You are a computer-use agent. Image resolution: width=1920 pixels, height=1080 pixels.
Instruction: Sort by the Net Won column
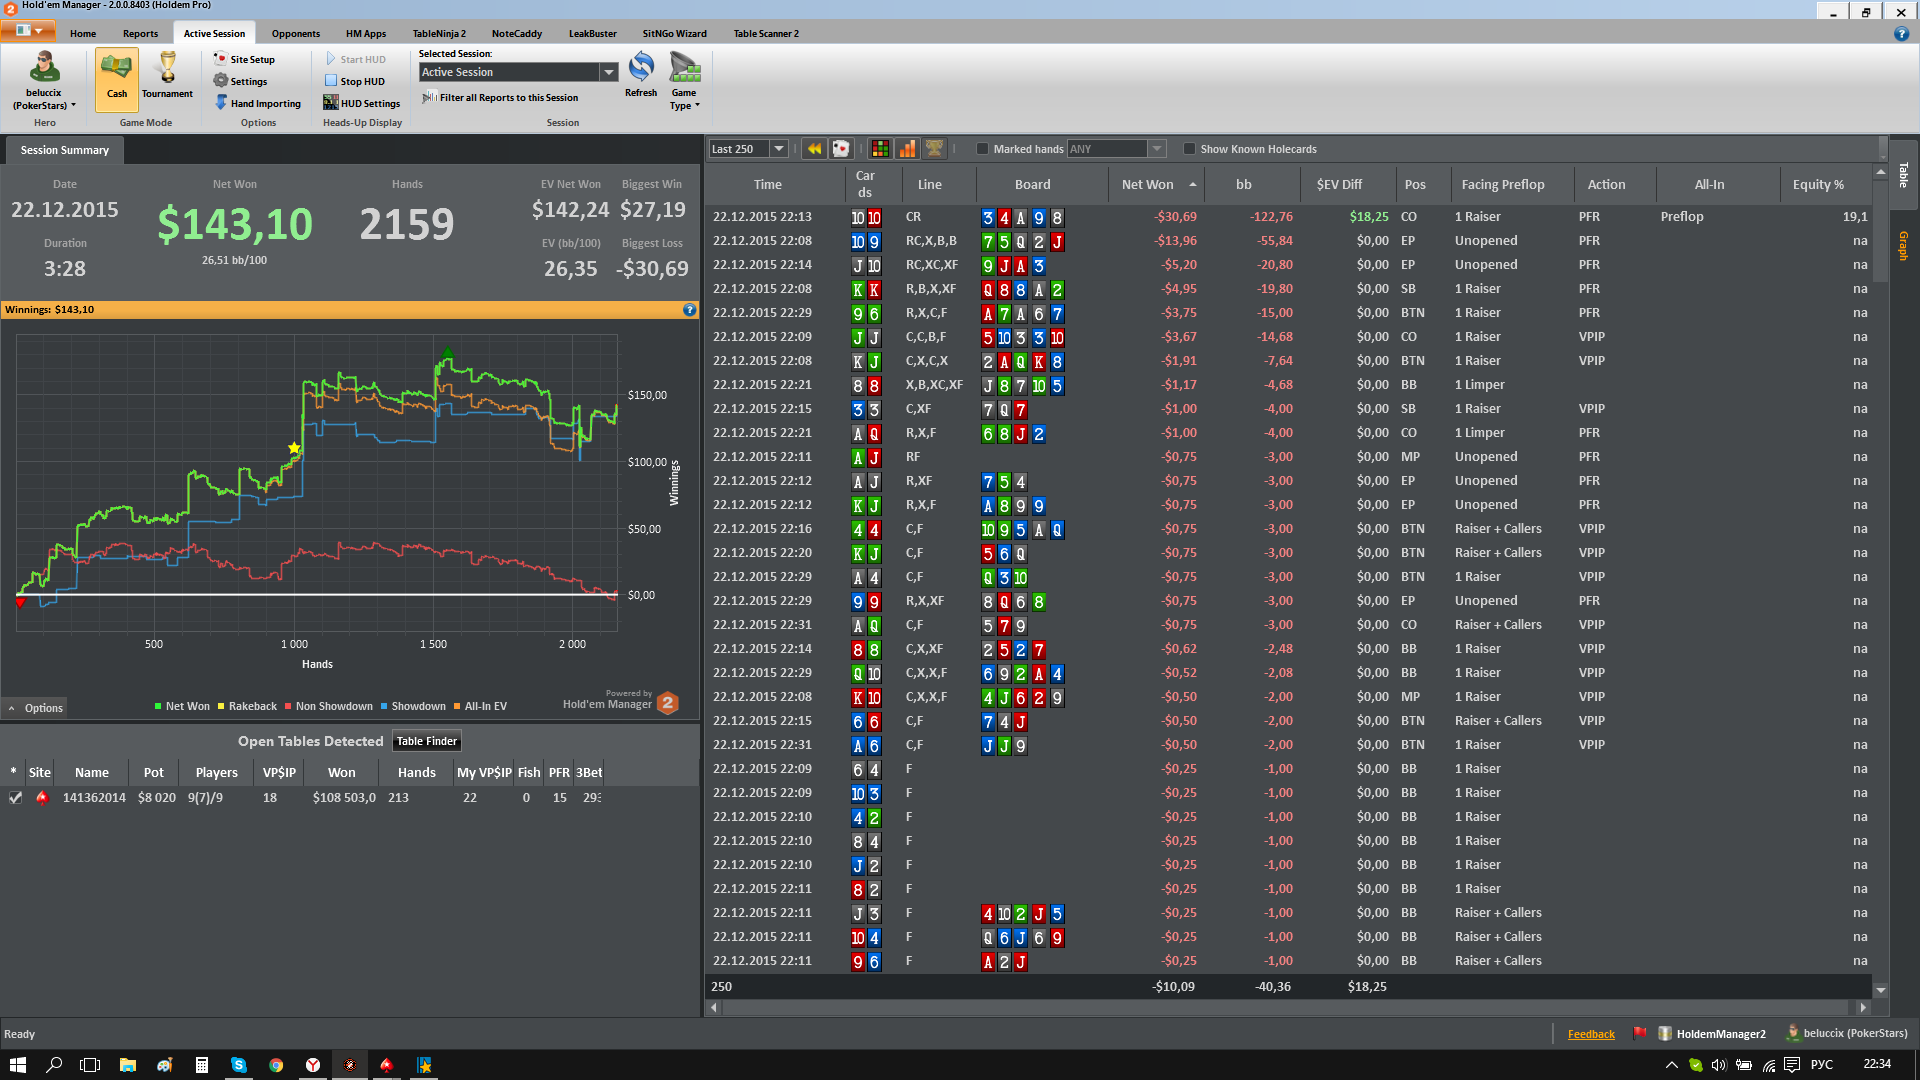click(1156, 184)
